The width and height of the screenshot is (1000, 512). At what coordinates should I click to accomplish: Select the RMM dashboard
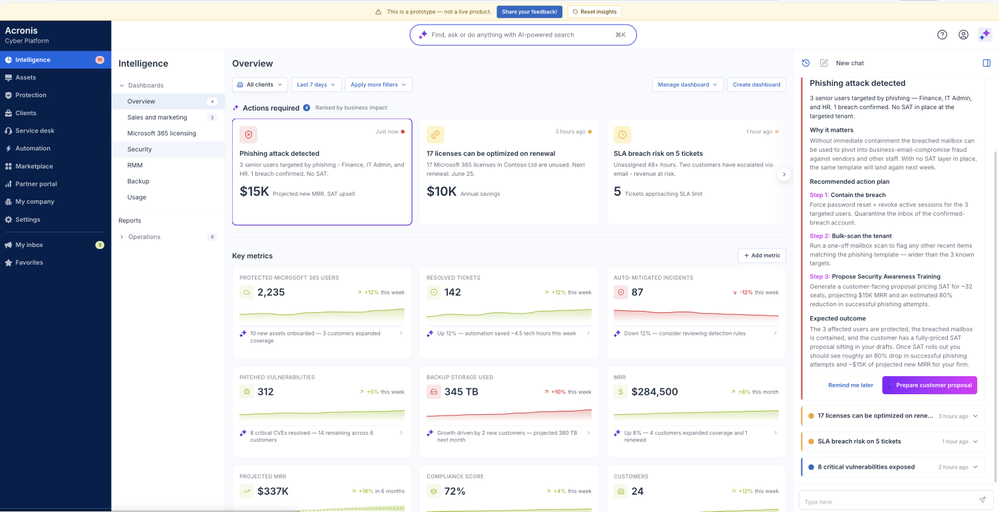pyautogui.click(x=168, y=165)
